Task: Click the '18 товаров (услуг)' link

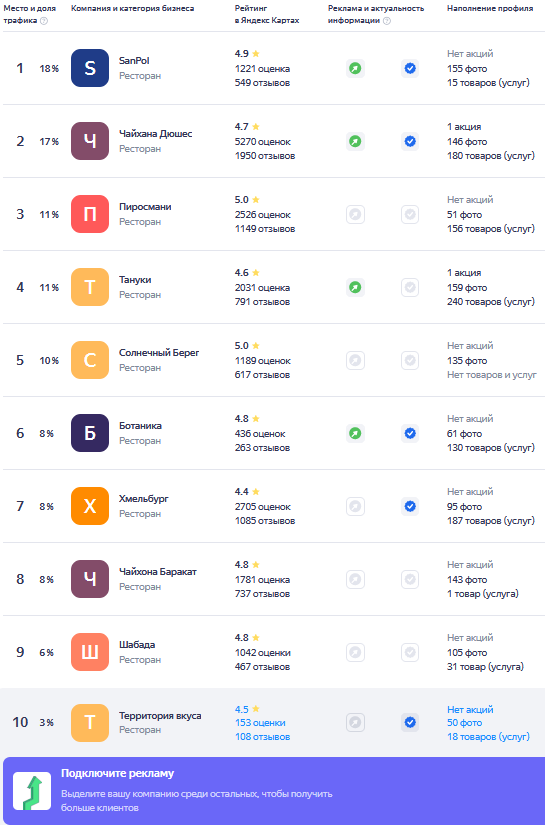Action: (488, 737)
